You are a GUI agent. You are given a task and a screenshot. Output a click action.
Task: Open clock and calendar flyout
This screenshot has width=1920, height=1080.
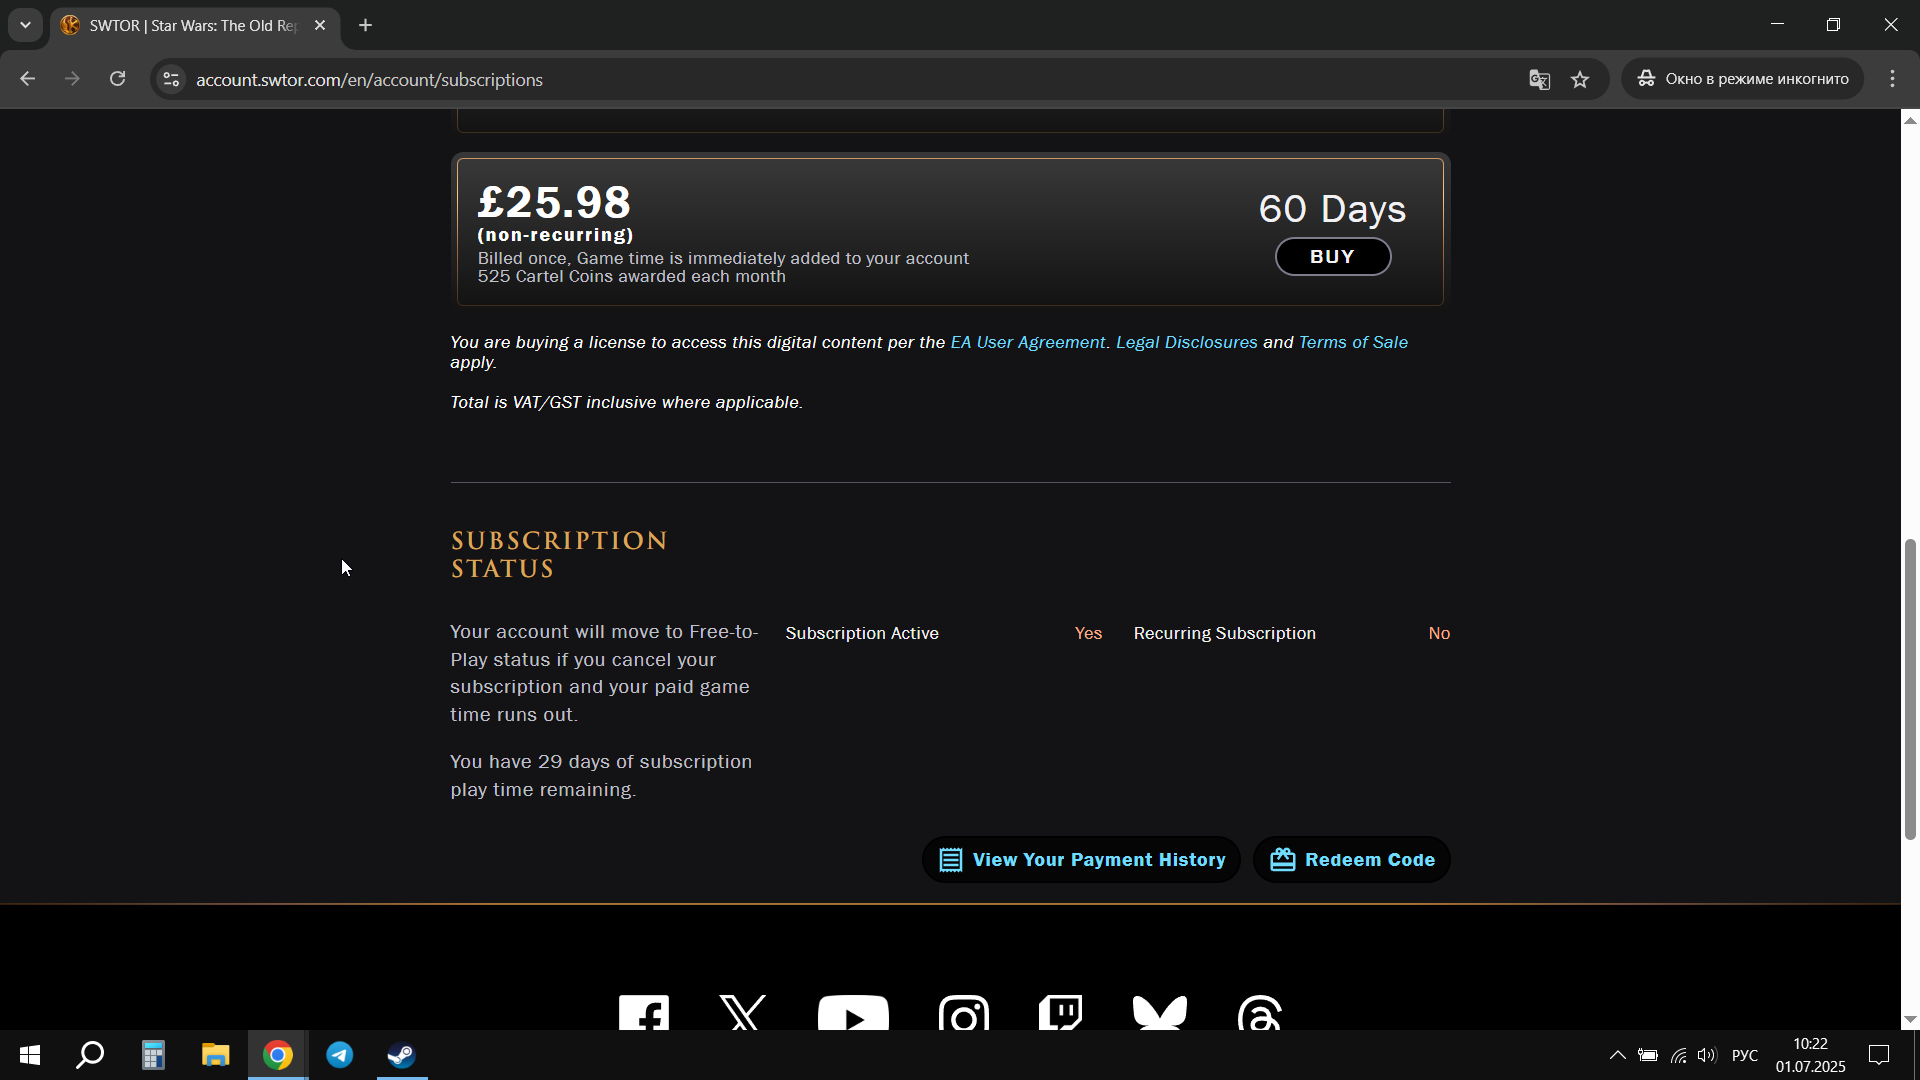click(x=1811, y=1055)
